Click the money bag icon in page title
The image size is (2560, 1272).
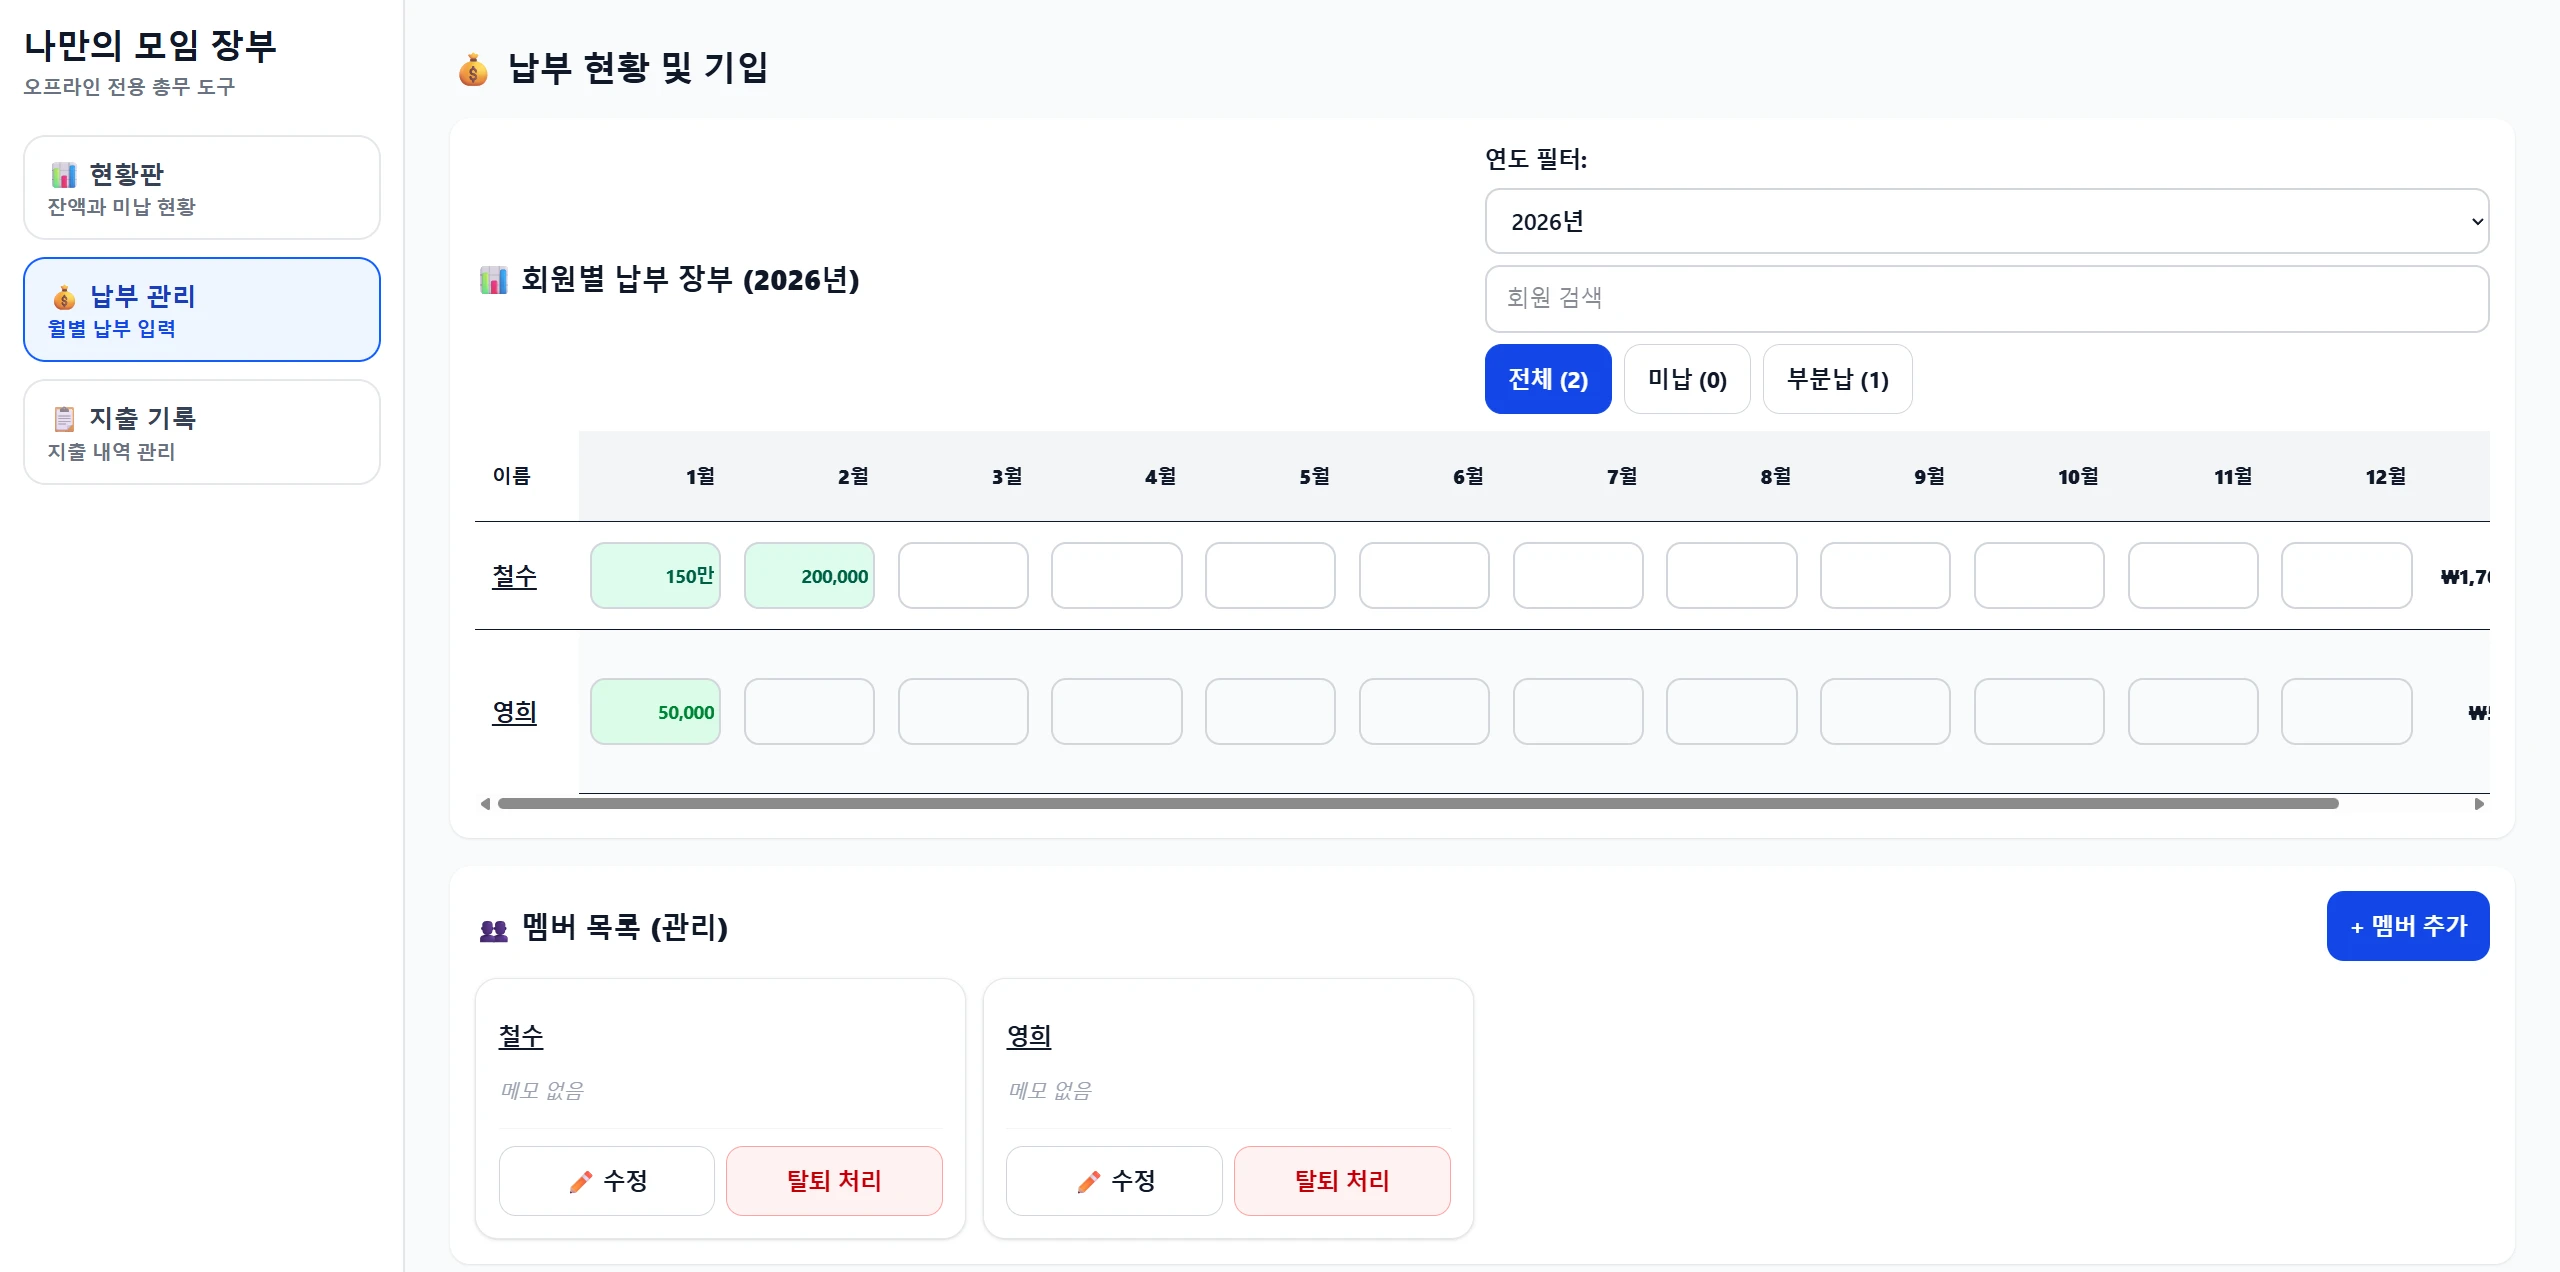pyautogui.click(x=473, y=70)
